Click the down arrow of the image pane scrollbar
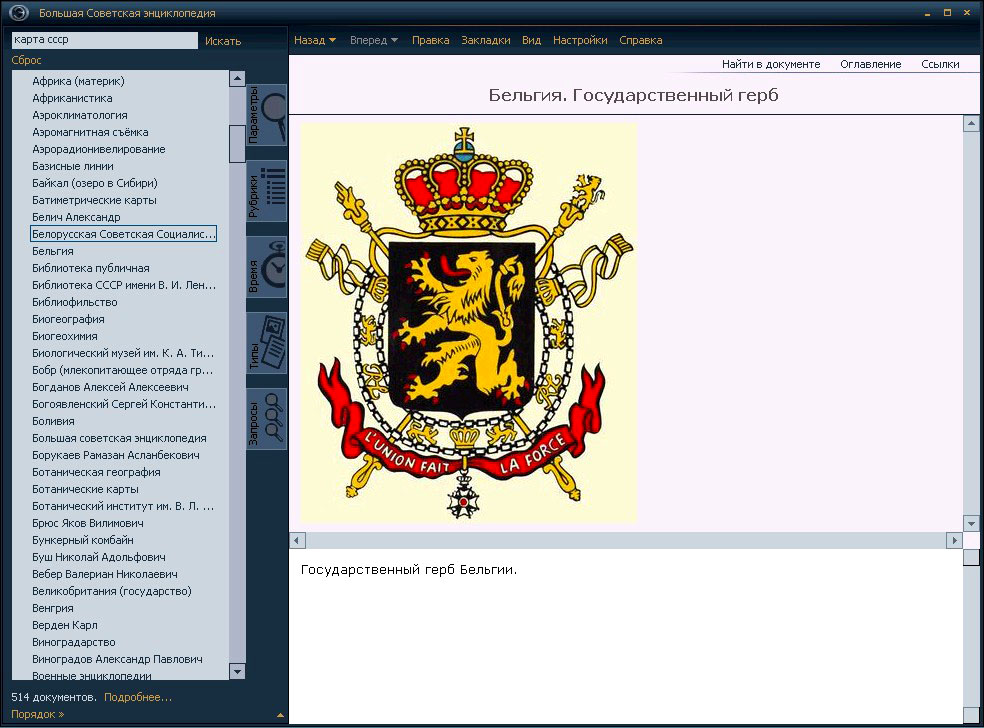The image size is (984, 728). [971, 523]
